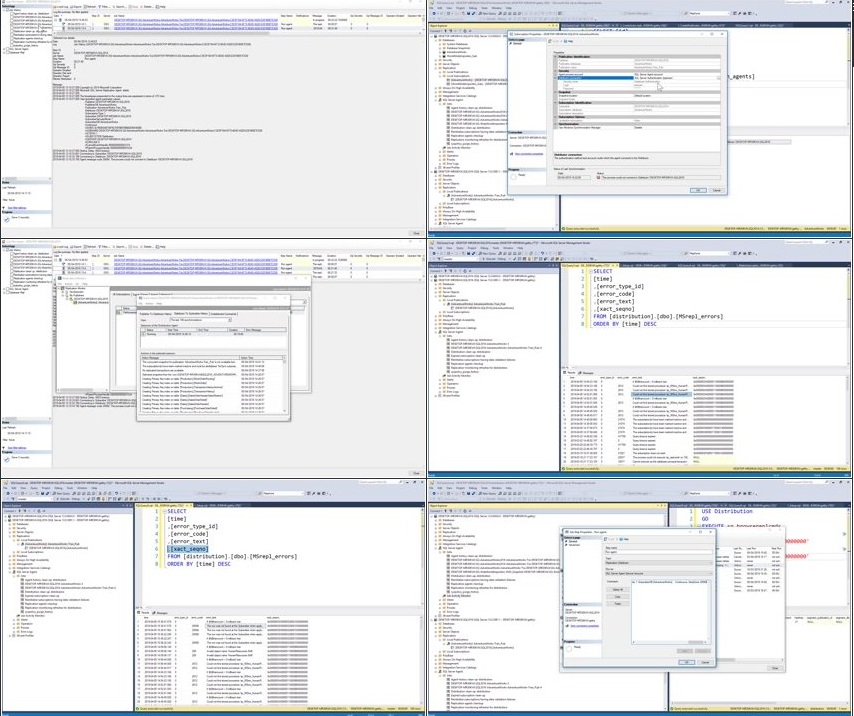Viewport: 854px width, 716px height.
Task: Switch to 'Undistributed Commands' tab in Replication Monitor
Action: point(223,314)
